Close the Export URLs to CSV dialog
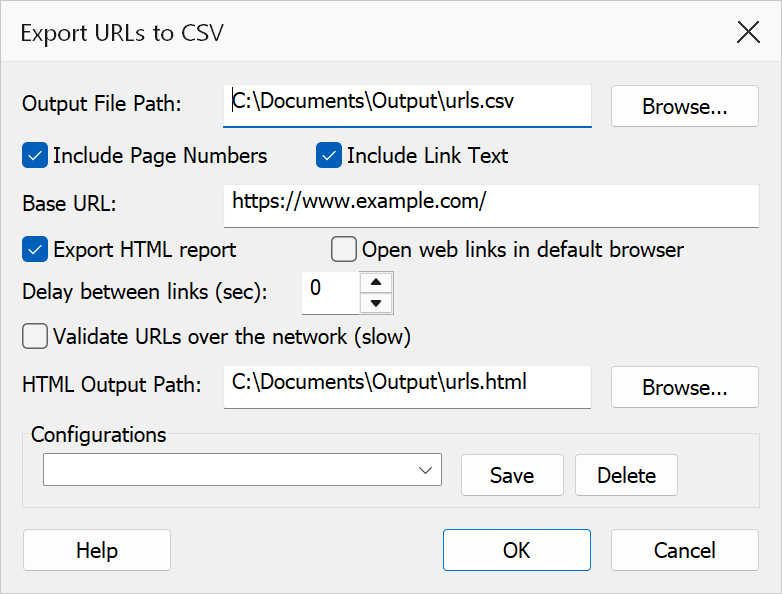Viewport: 782px width, 594px height. [x=748, y=32]
